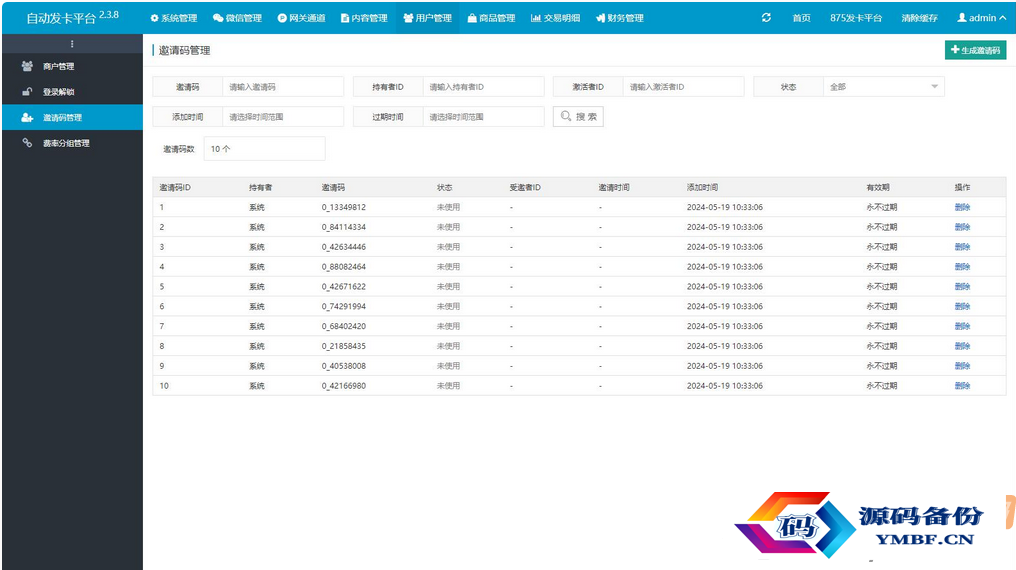This screenshot has height=570, width=1016.
Task: Open the 状态 dropdown showing 全部
Action: pos(884,87)
